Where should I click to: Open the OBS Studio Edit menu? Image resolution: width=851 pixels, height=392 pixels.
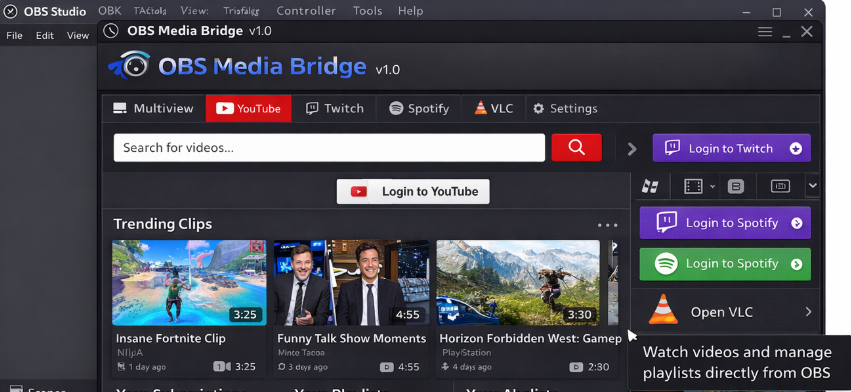coord(45,36)
